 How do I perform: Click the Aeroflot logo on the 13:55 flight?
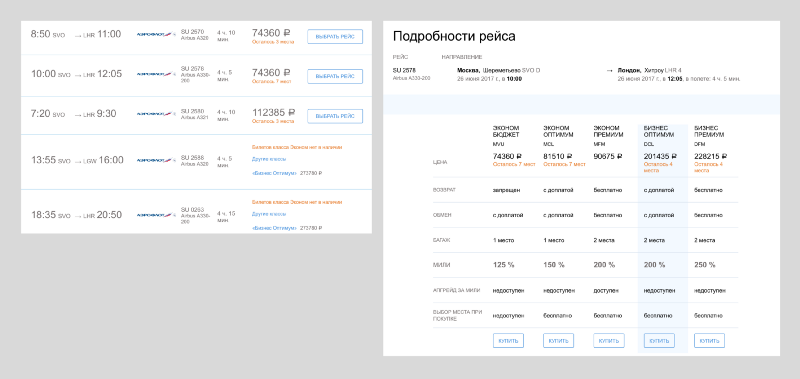point(156,160)
